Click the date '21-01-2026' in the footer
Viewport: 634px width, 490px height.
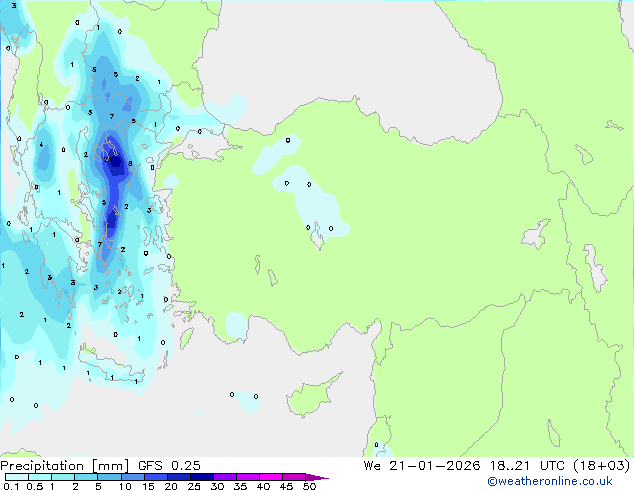click(435, 466)
